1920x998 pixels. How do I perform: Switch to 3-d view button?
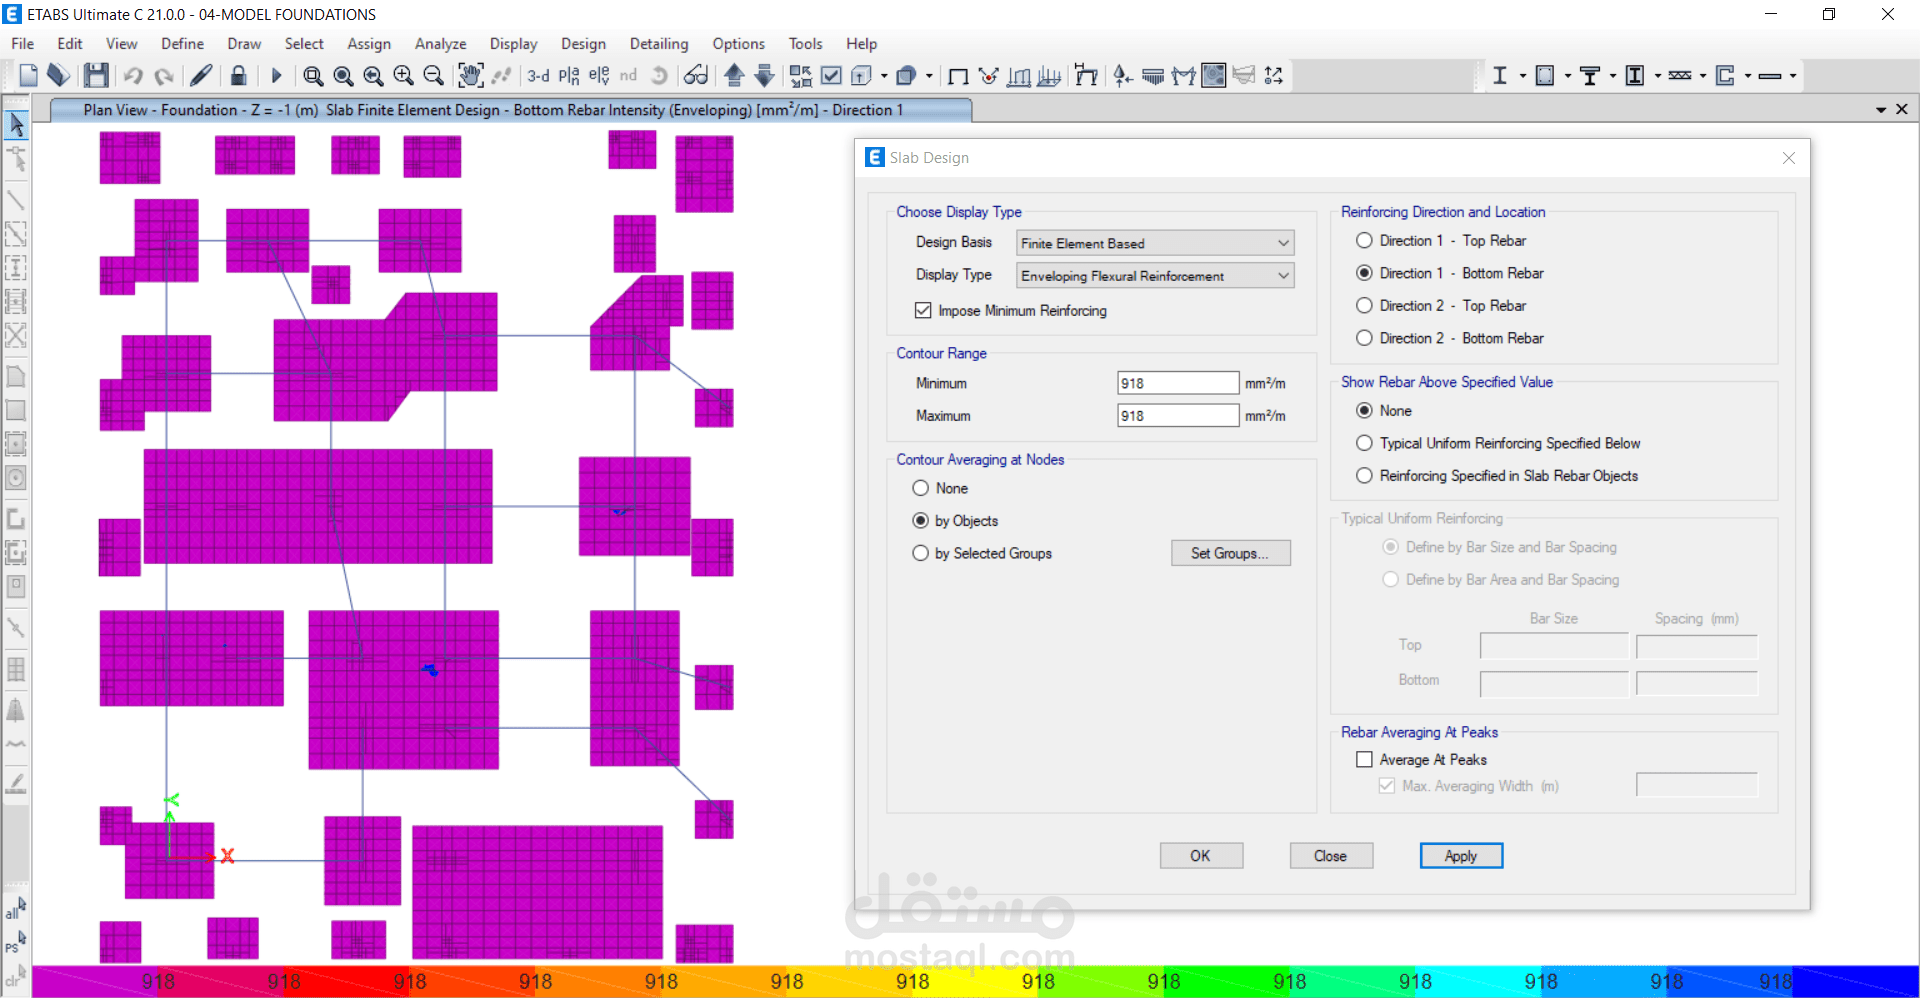[539, 75]
